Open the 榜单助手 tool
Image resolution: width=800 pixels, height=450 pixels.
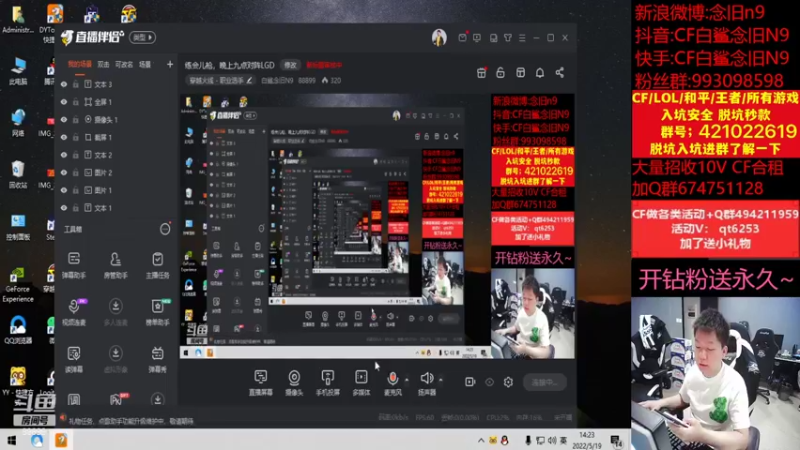158,311
